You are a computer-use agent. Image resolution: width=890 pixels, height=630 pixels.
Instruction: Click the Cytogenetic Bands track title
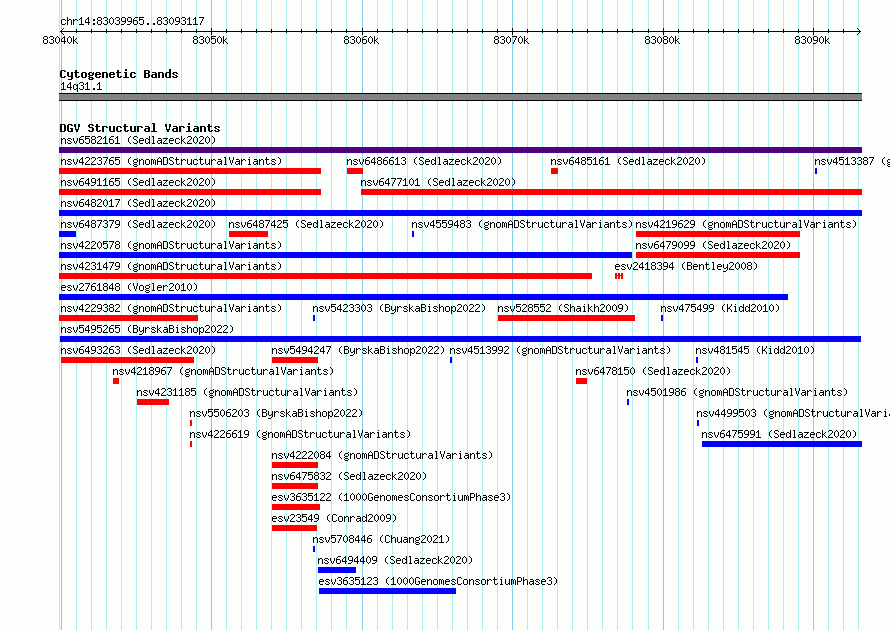point(119,74)
